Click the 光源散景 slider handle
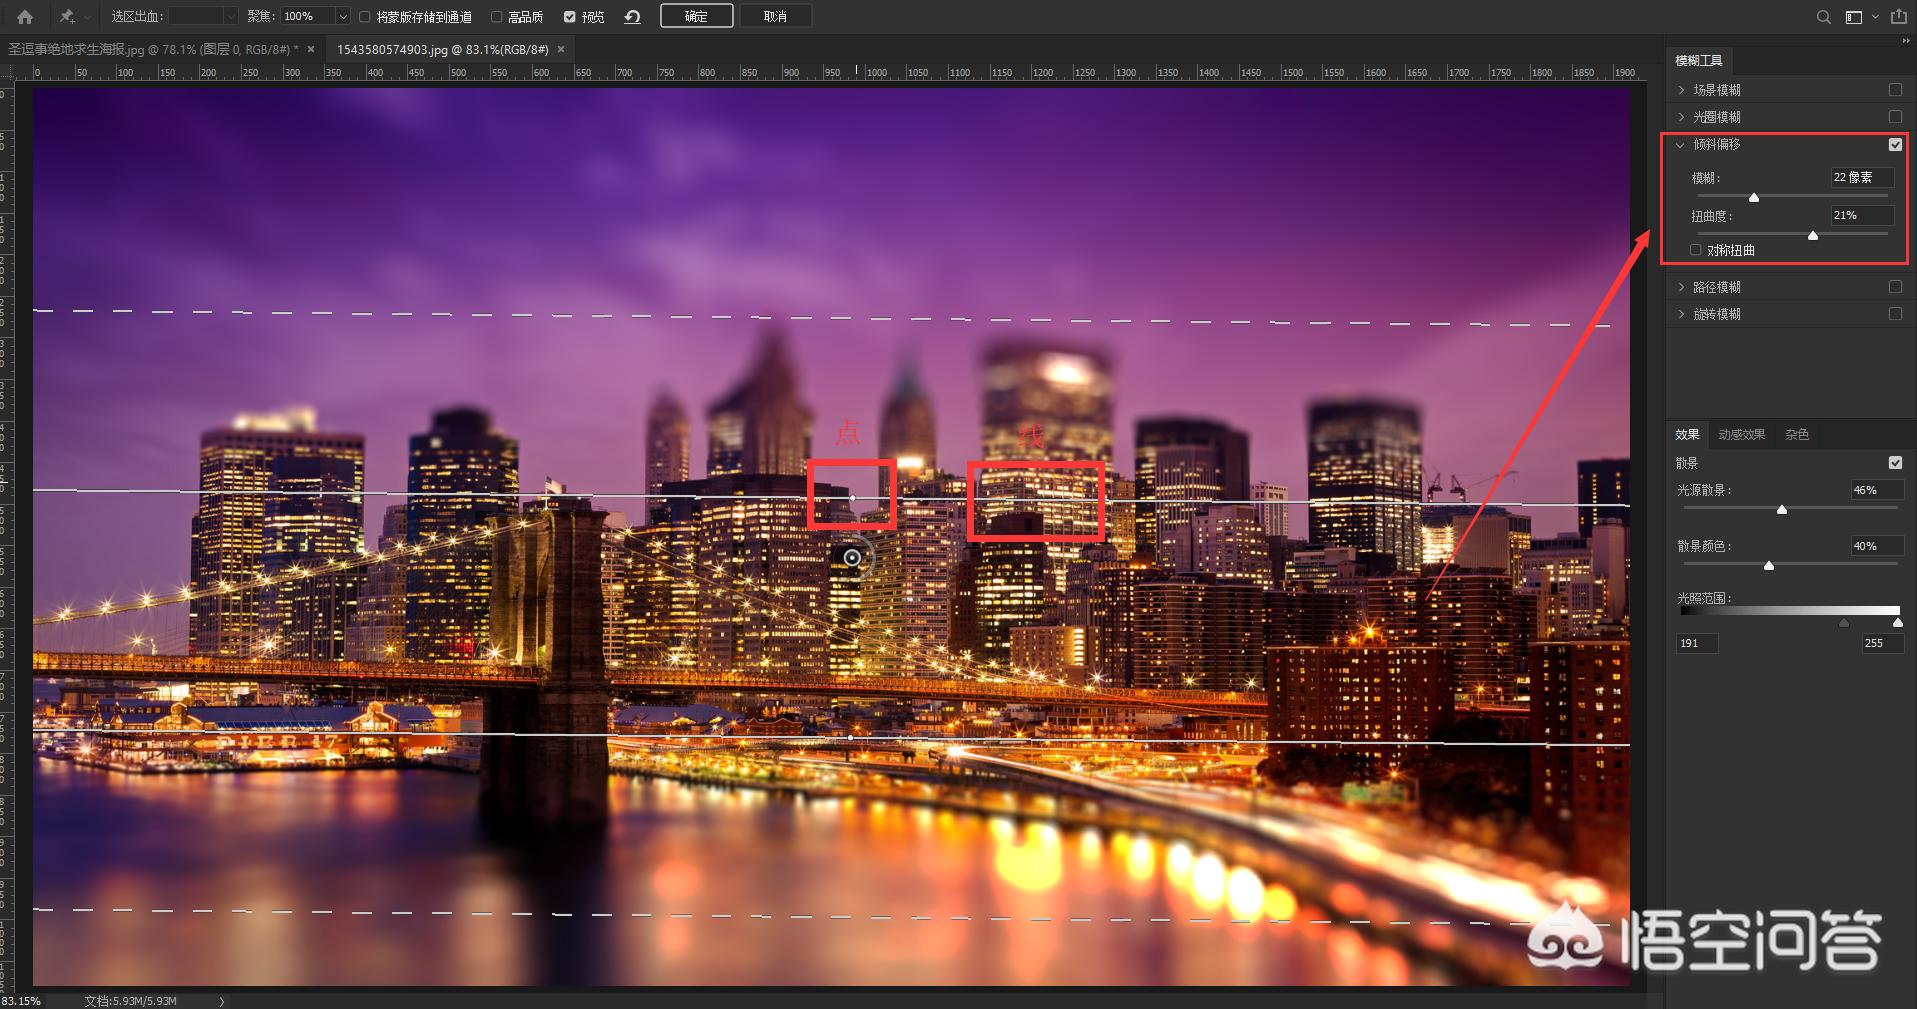This screenshot has width=1917, height=1009. 1781,510
